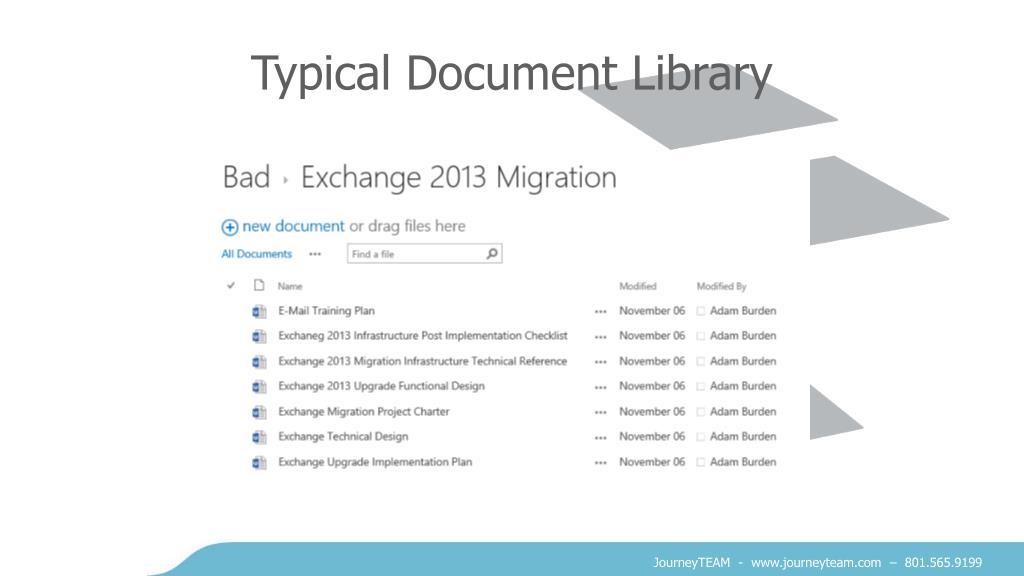The image size is (1024, 576).
Task: Sort by the Modified By column header
Action: click(721, 286)
